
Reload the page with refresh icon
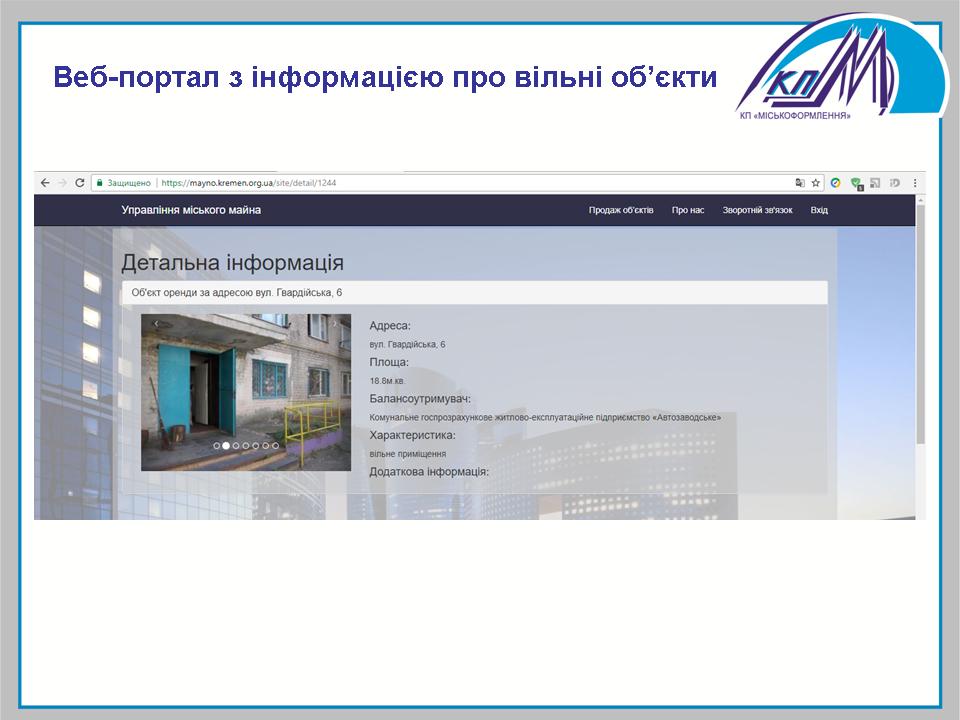pyautogui.click(x=80, y=183)
